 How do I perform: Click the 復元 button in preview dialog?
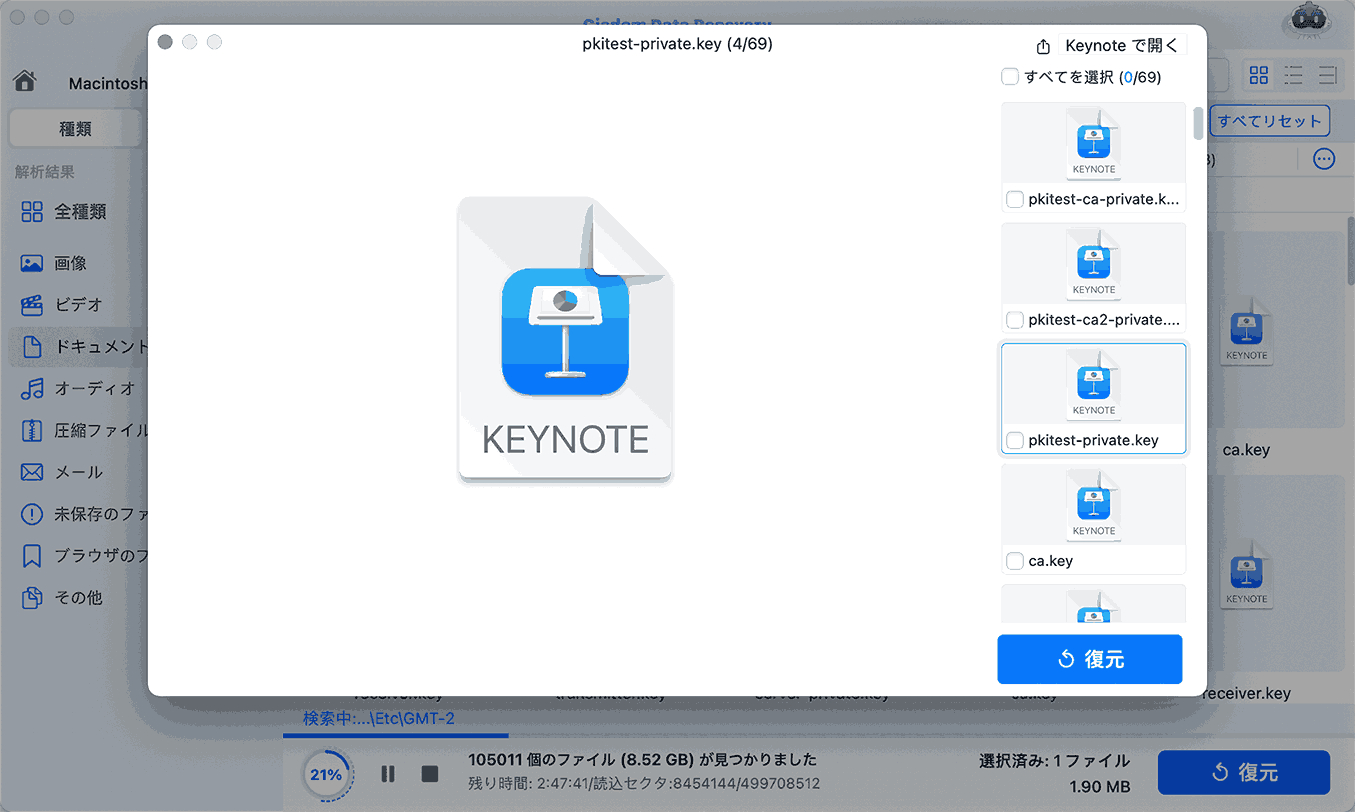point(1089,659)
